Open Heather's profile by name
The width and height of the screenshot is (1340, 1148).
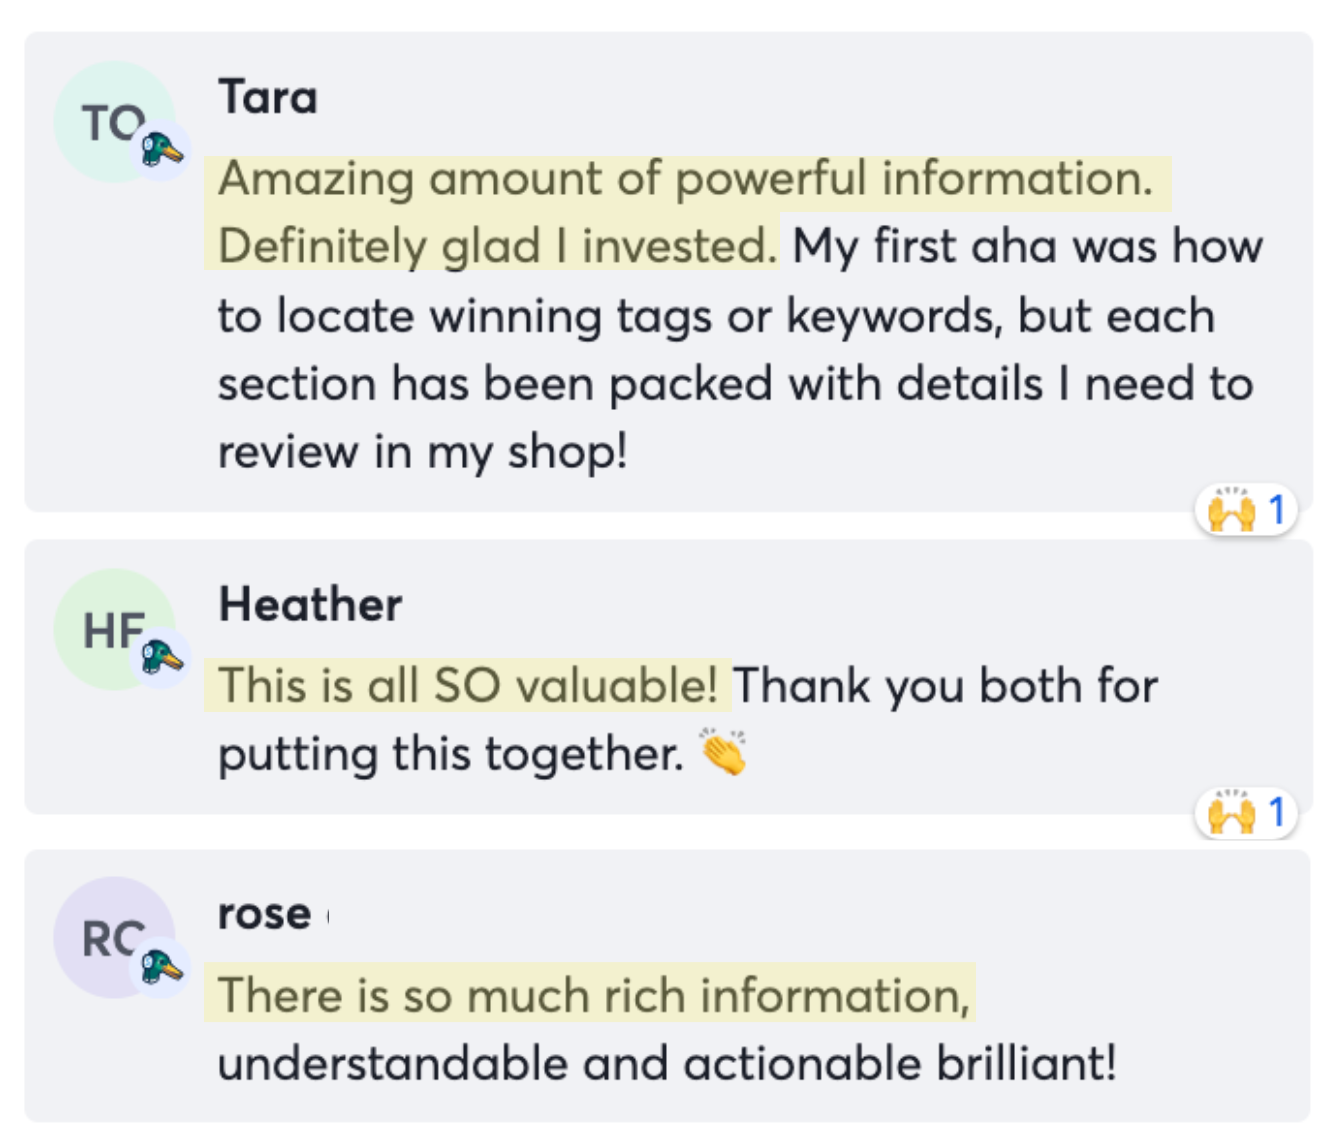(x=310, y=605)
